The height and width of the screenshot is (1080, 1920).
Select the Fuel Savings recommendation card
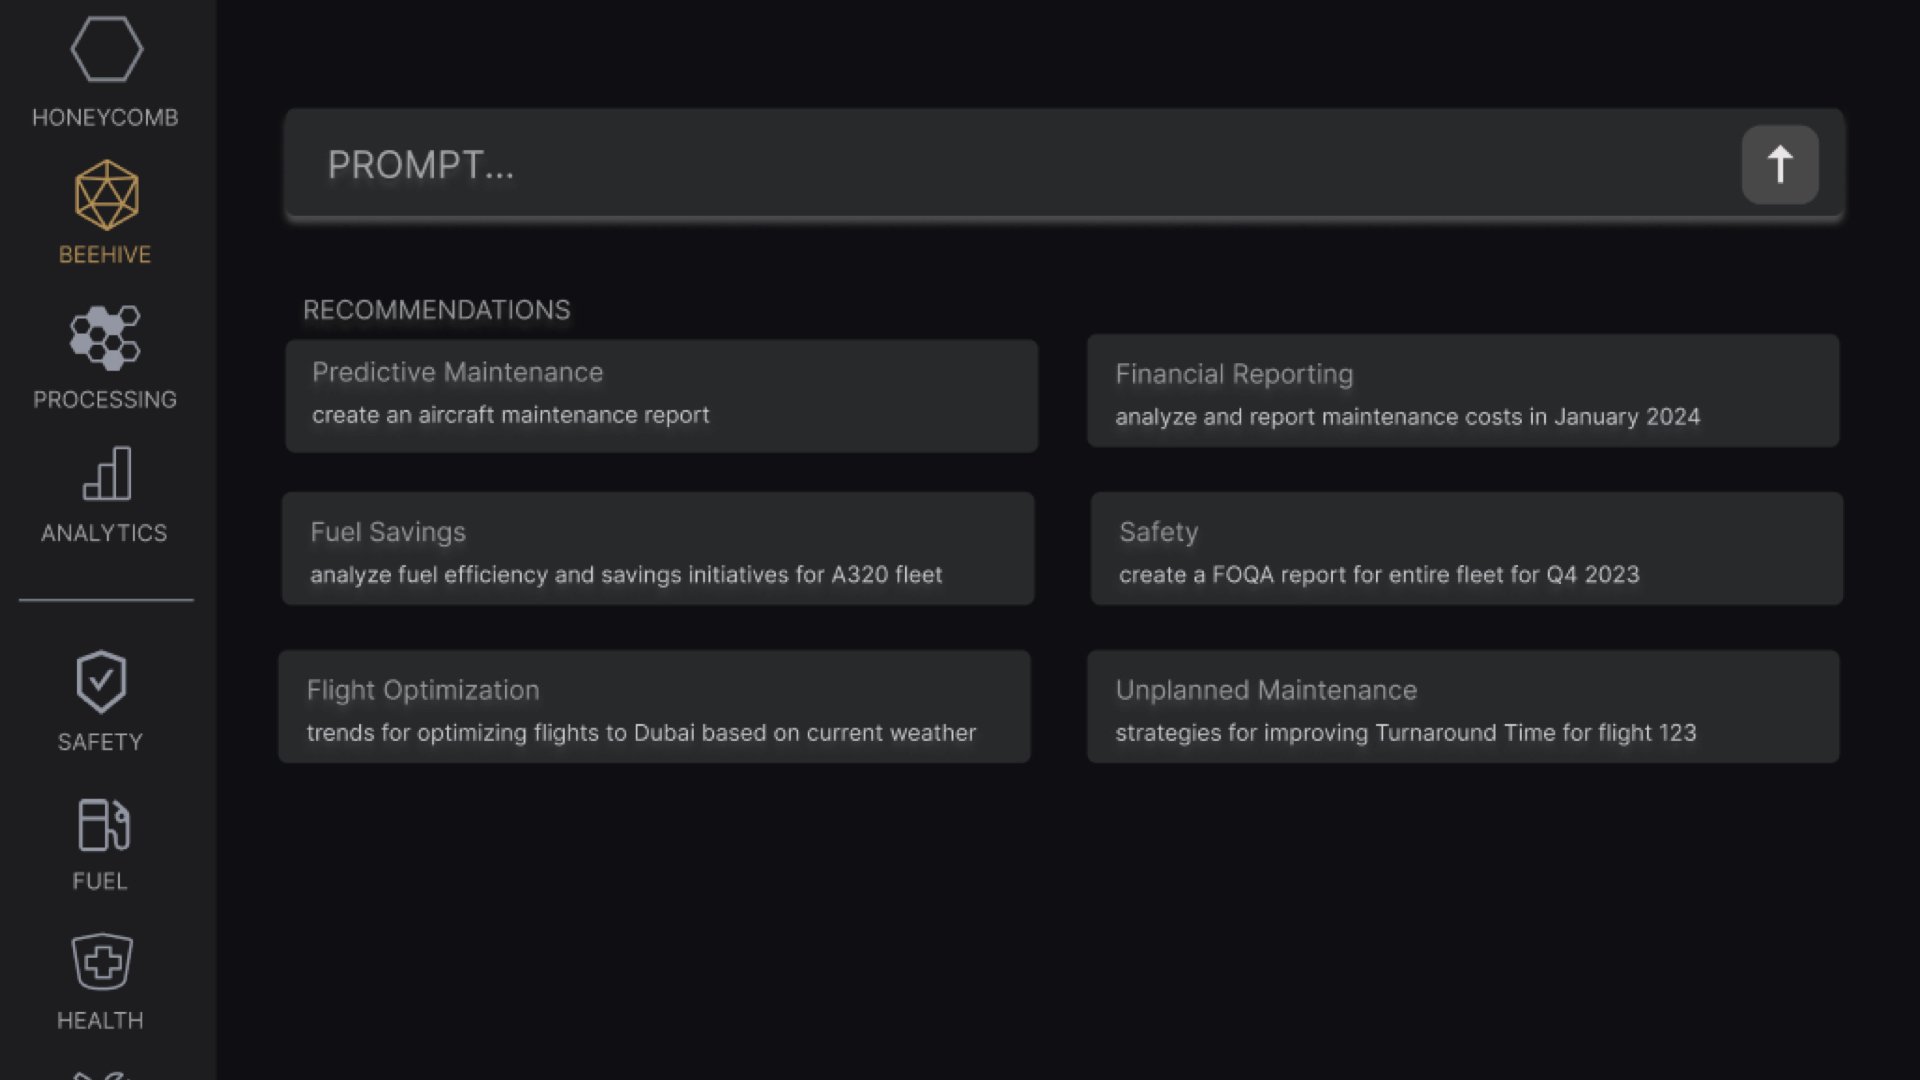pos(658,548)
